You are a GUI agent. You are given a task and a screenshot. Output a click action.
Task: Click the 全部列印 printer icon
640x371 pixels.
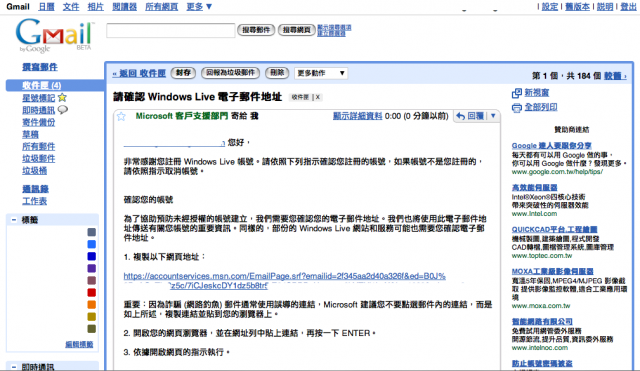tap(516, 108)
